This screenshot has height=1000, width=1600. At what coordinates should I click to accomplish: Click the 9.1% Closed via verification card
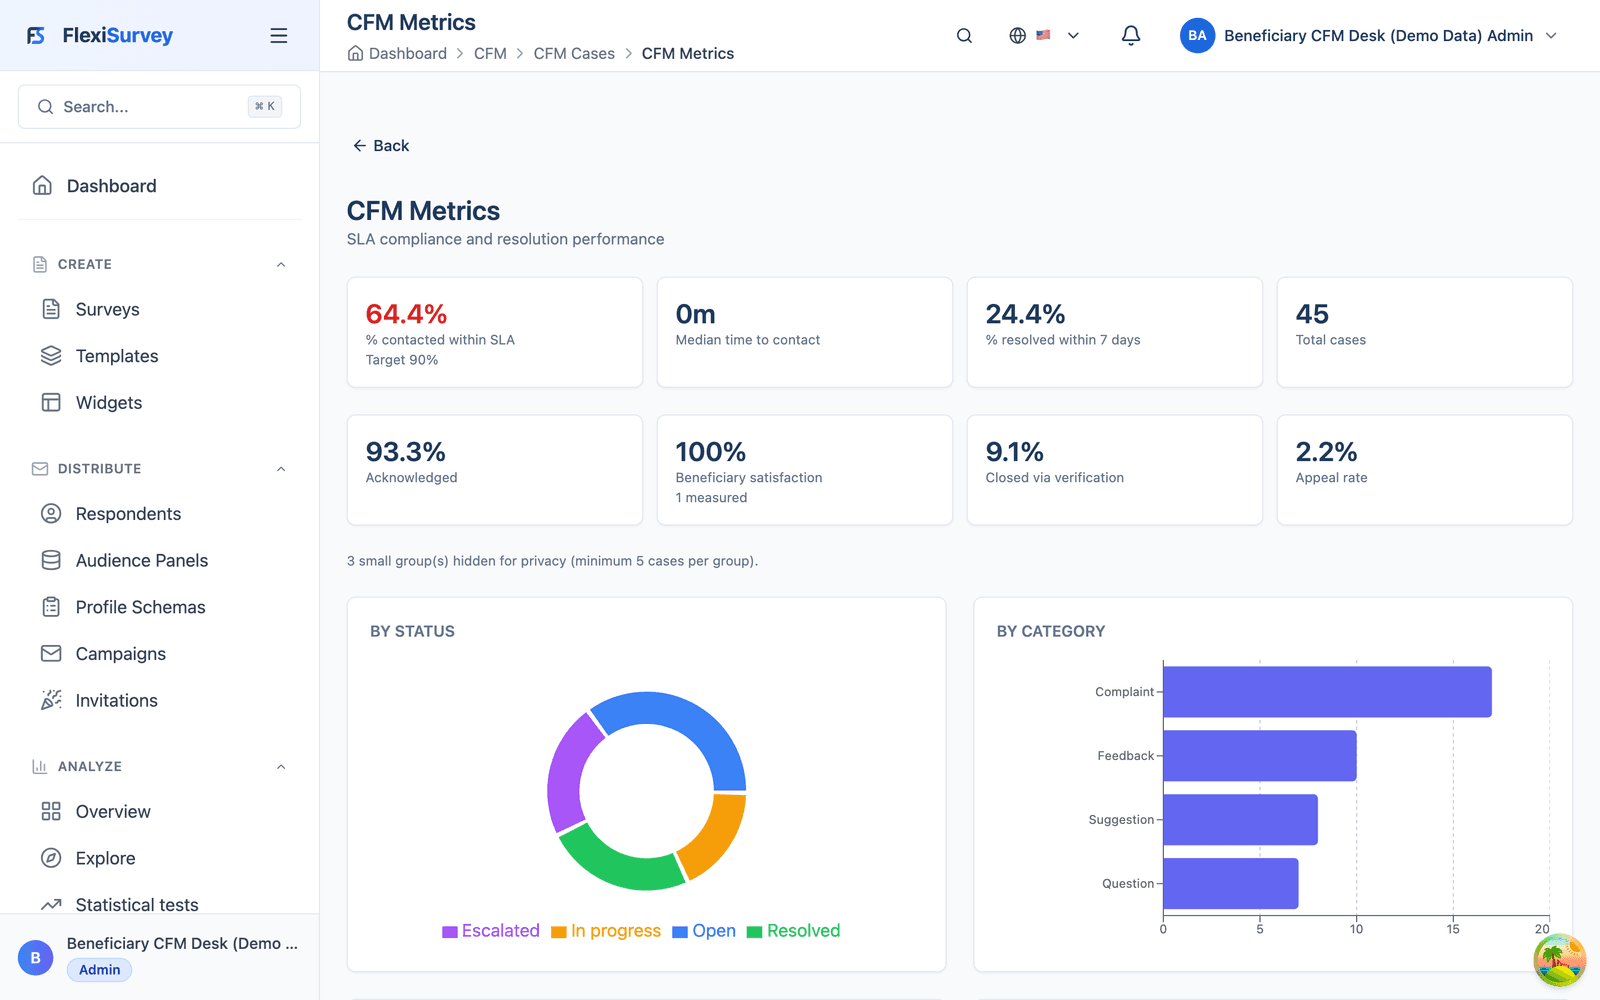click(x=1115, y=470)
